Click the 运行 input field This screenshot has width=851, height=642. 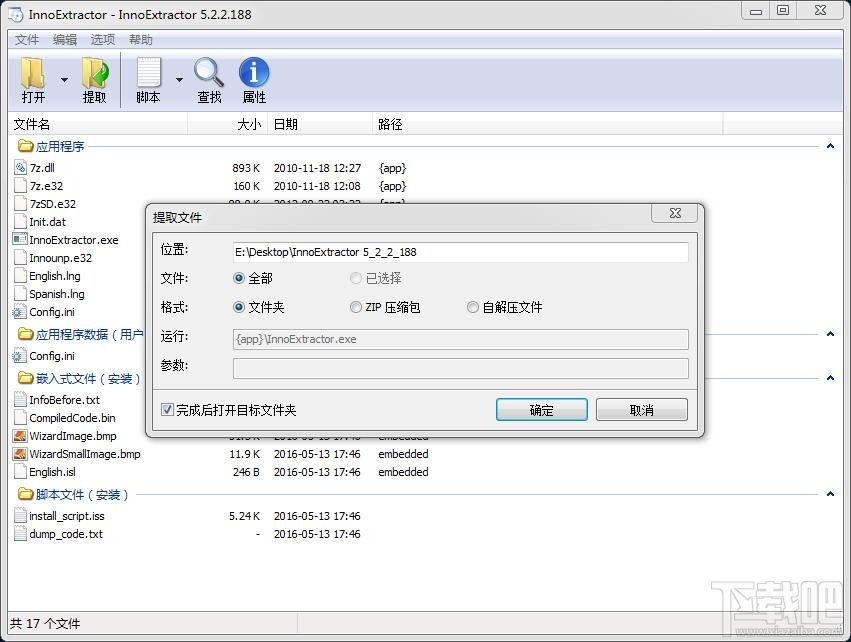coord(461,339)
